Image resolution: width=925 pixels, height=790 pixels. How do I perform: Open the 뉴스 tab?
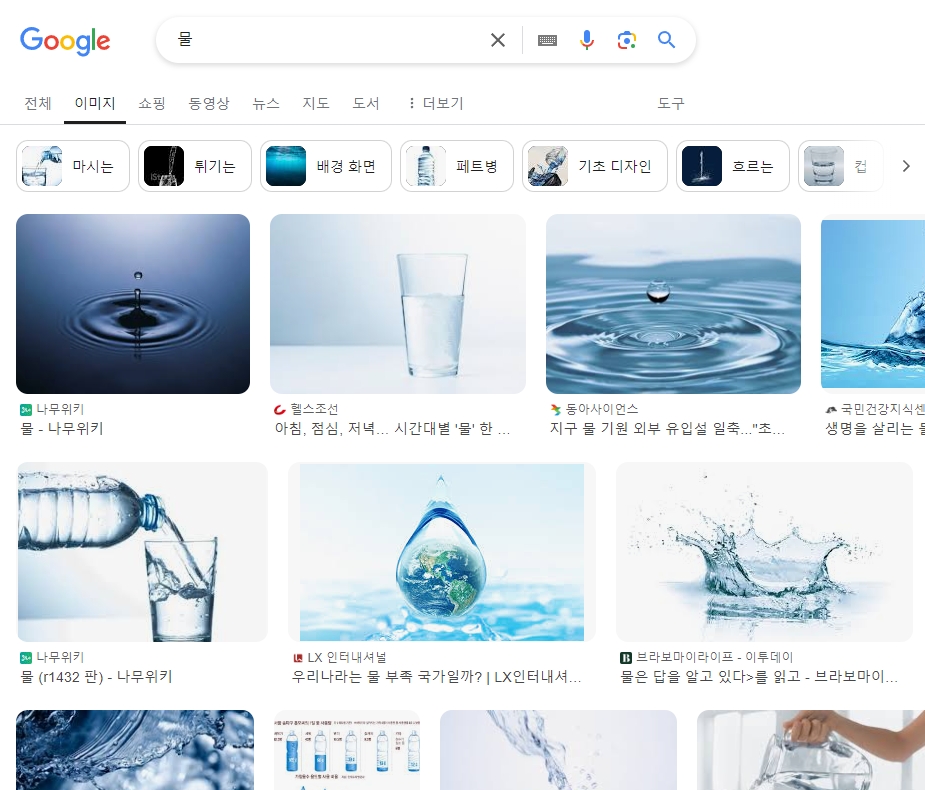click(266, 103)
